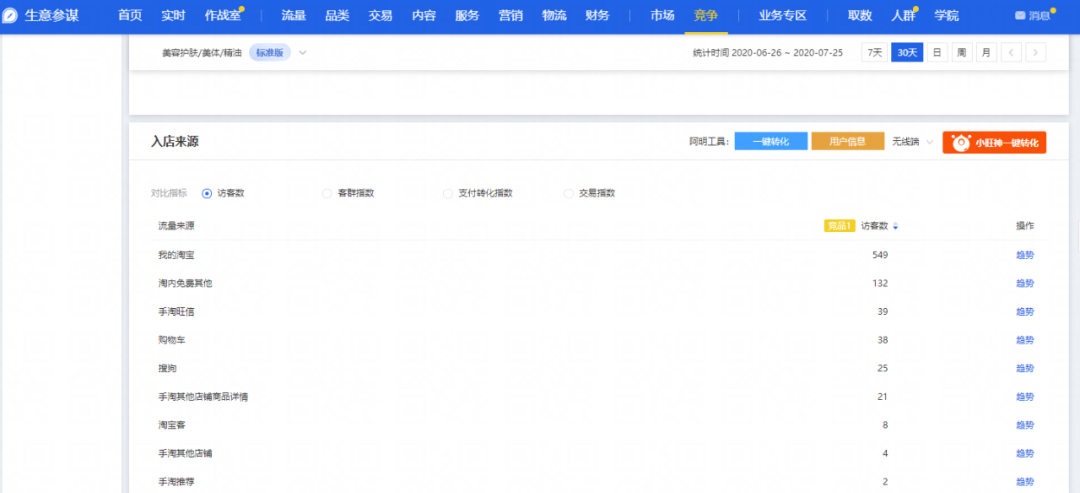Open the 消息 message icon
The image size is (1080, 493).
pos(1020,16)
